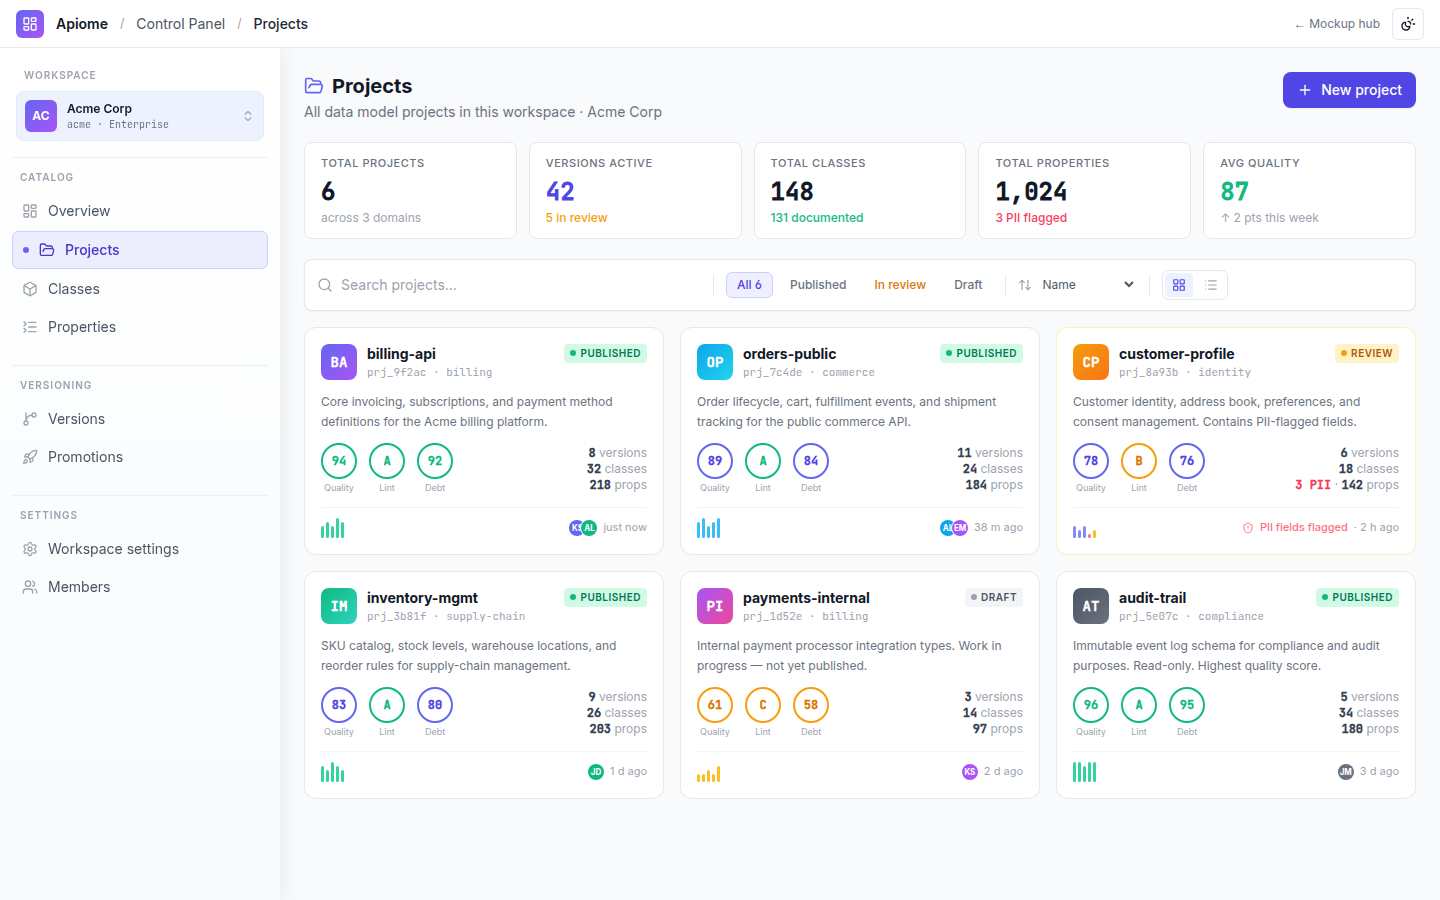This screenshot has width=1440, height=900.
Task: Click the Projects folder icon in heading
Action: coord(314,86)
